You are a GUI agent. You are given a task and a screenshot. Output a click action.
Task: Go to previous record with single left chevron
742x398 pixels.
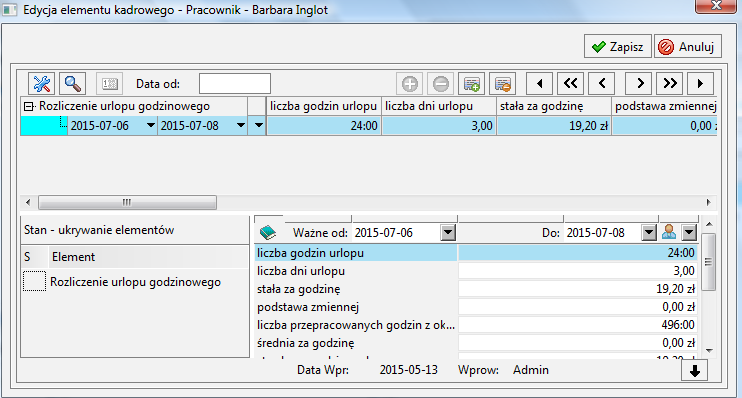(x=602, y=84)
